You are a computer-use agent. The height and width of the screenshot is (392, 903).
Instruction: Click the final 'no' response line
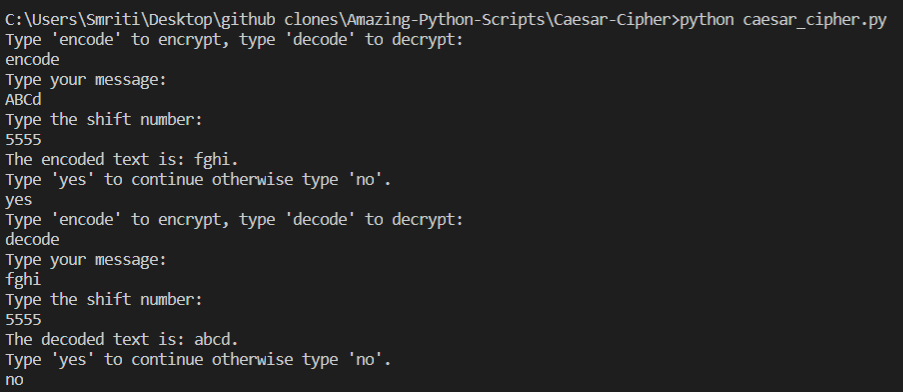coord(14,380)
